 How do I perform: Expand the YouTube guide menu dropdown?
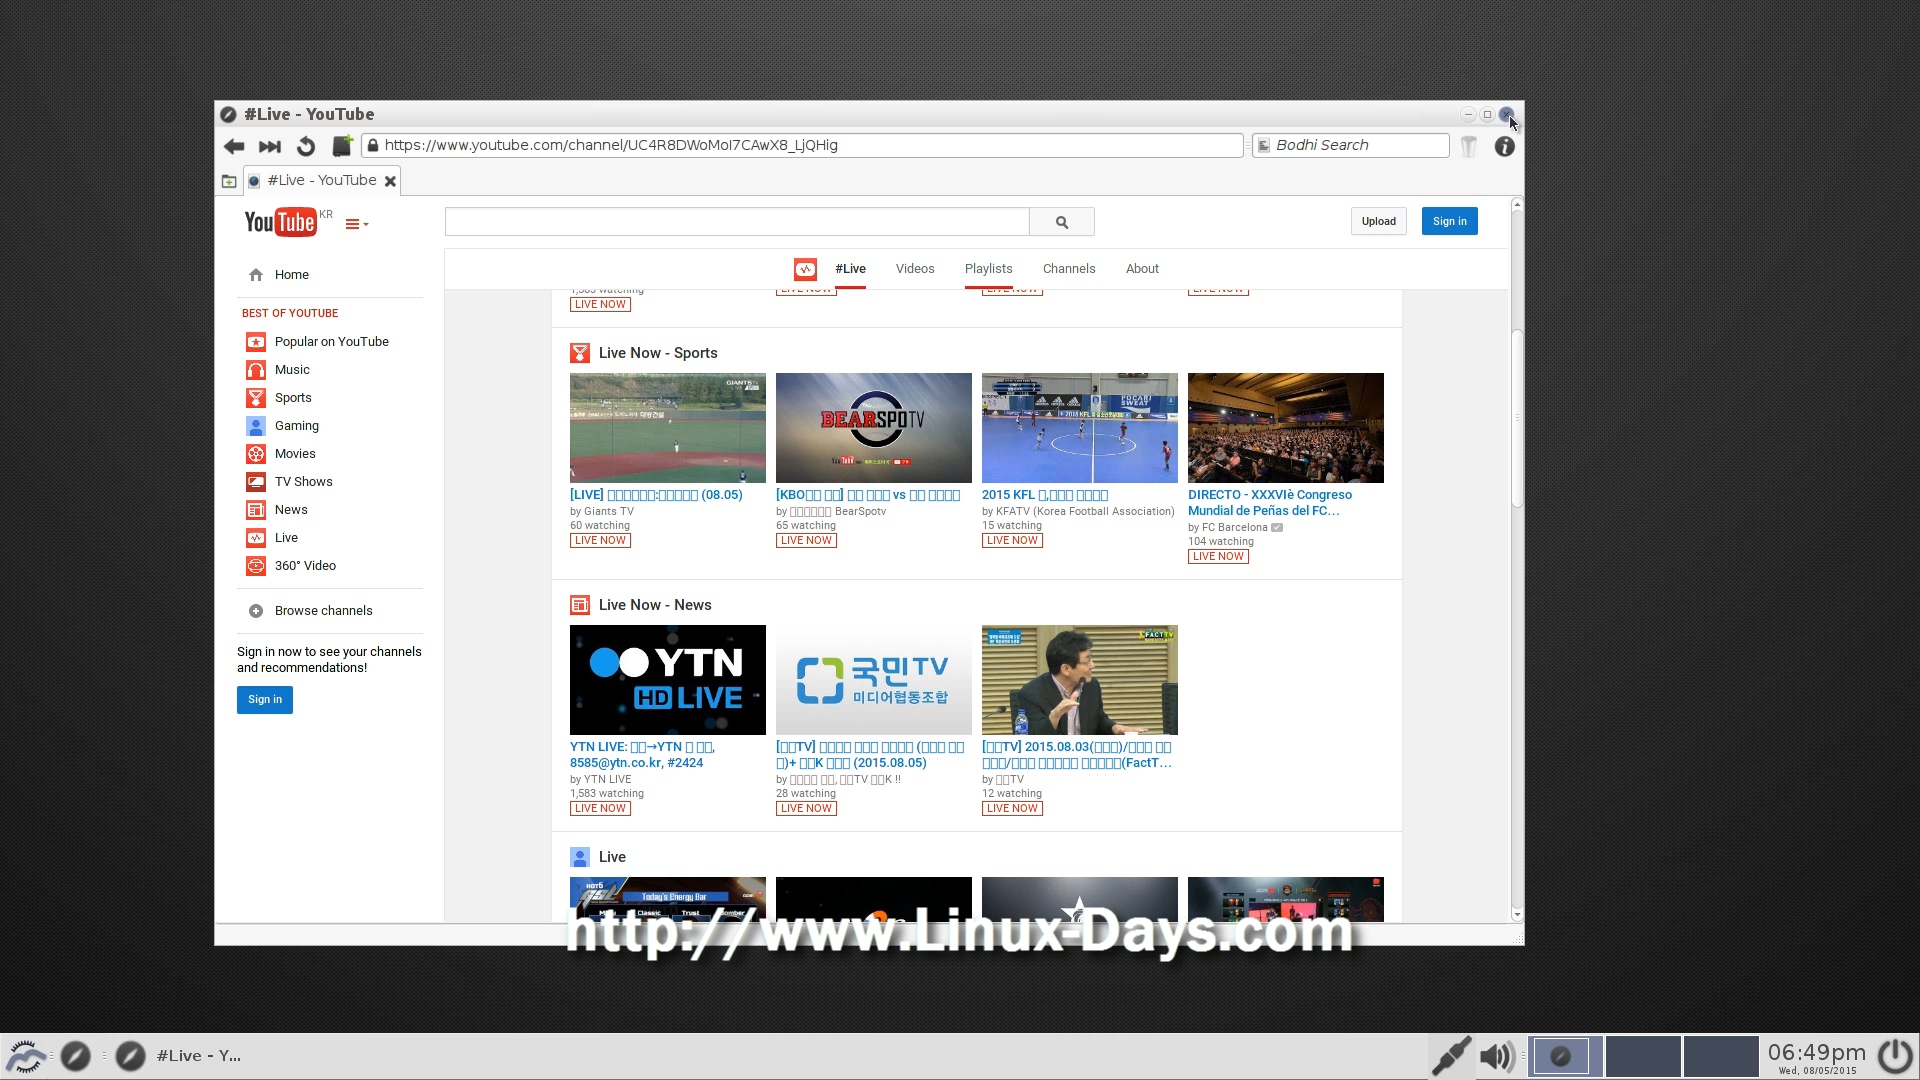coord(357,224)
